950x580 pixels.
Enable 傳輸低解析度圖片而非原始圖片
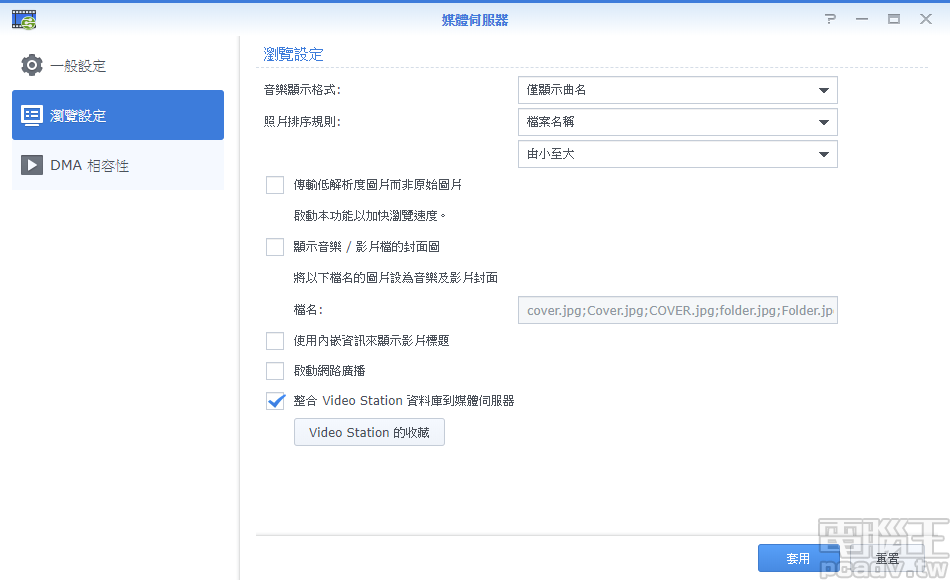[275, 184]
